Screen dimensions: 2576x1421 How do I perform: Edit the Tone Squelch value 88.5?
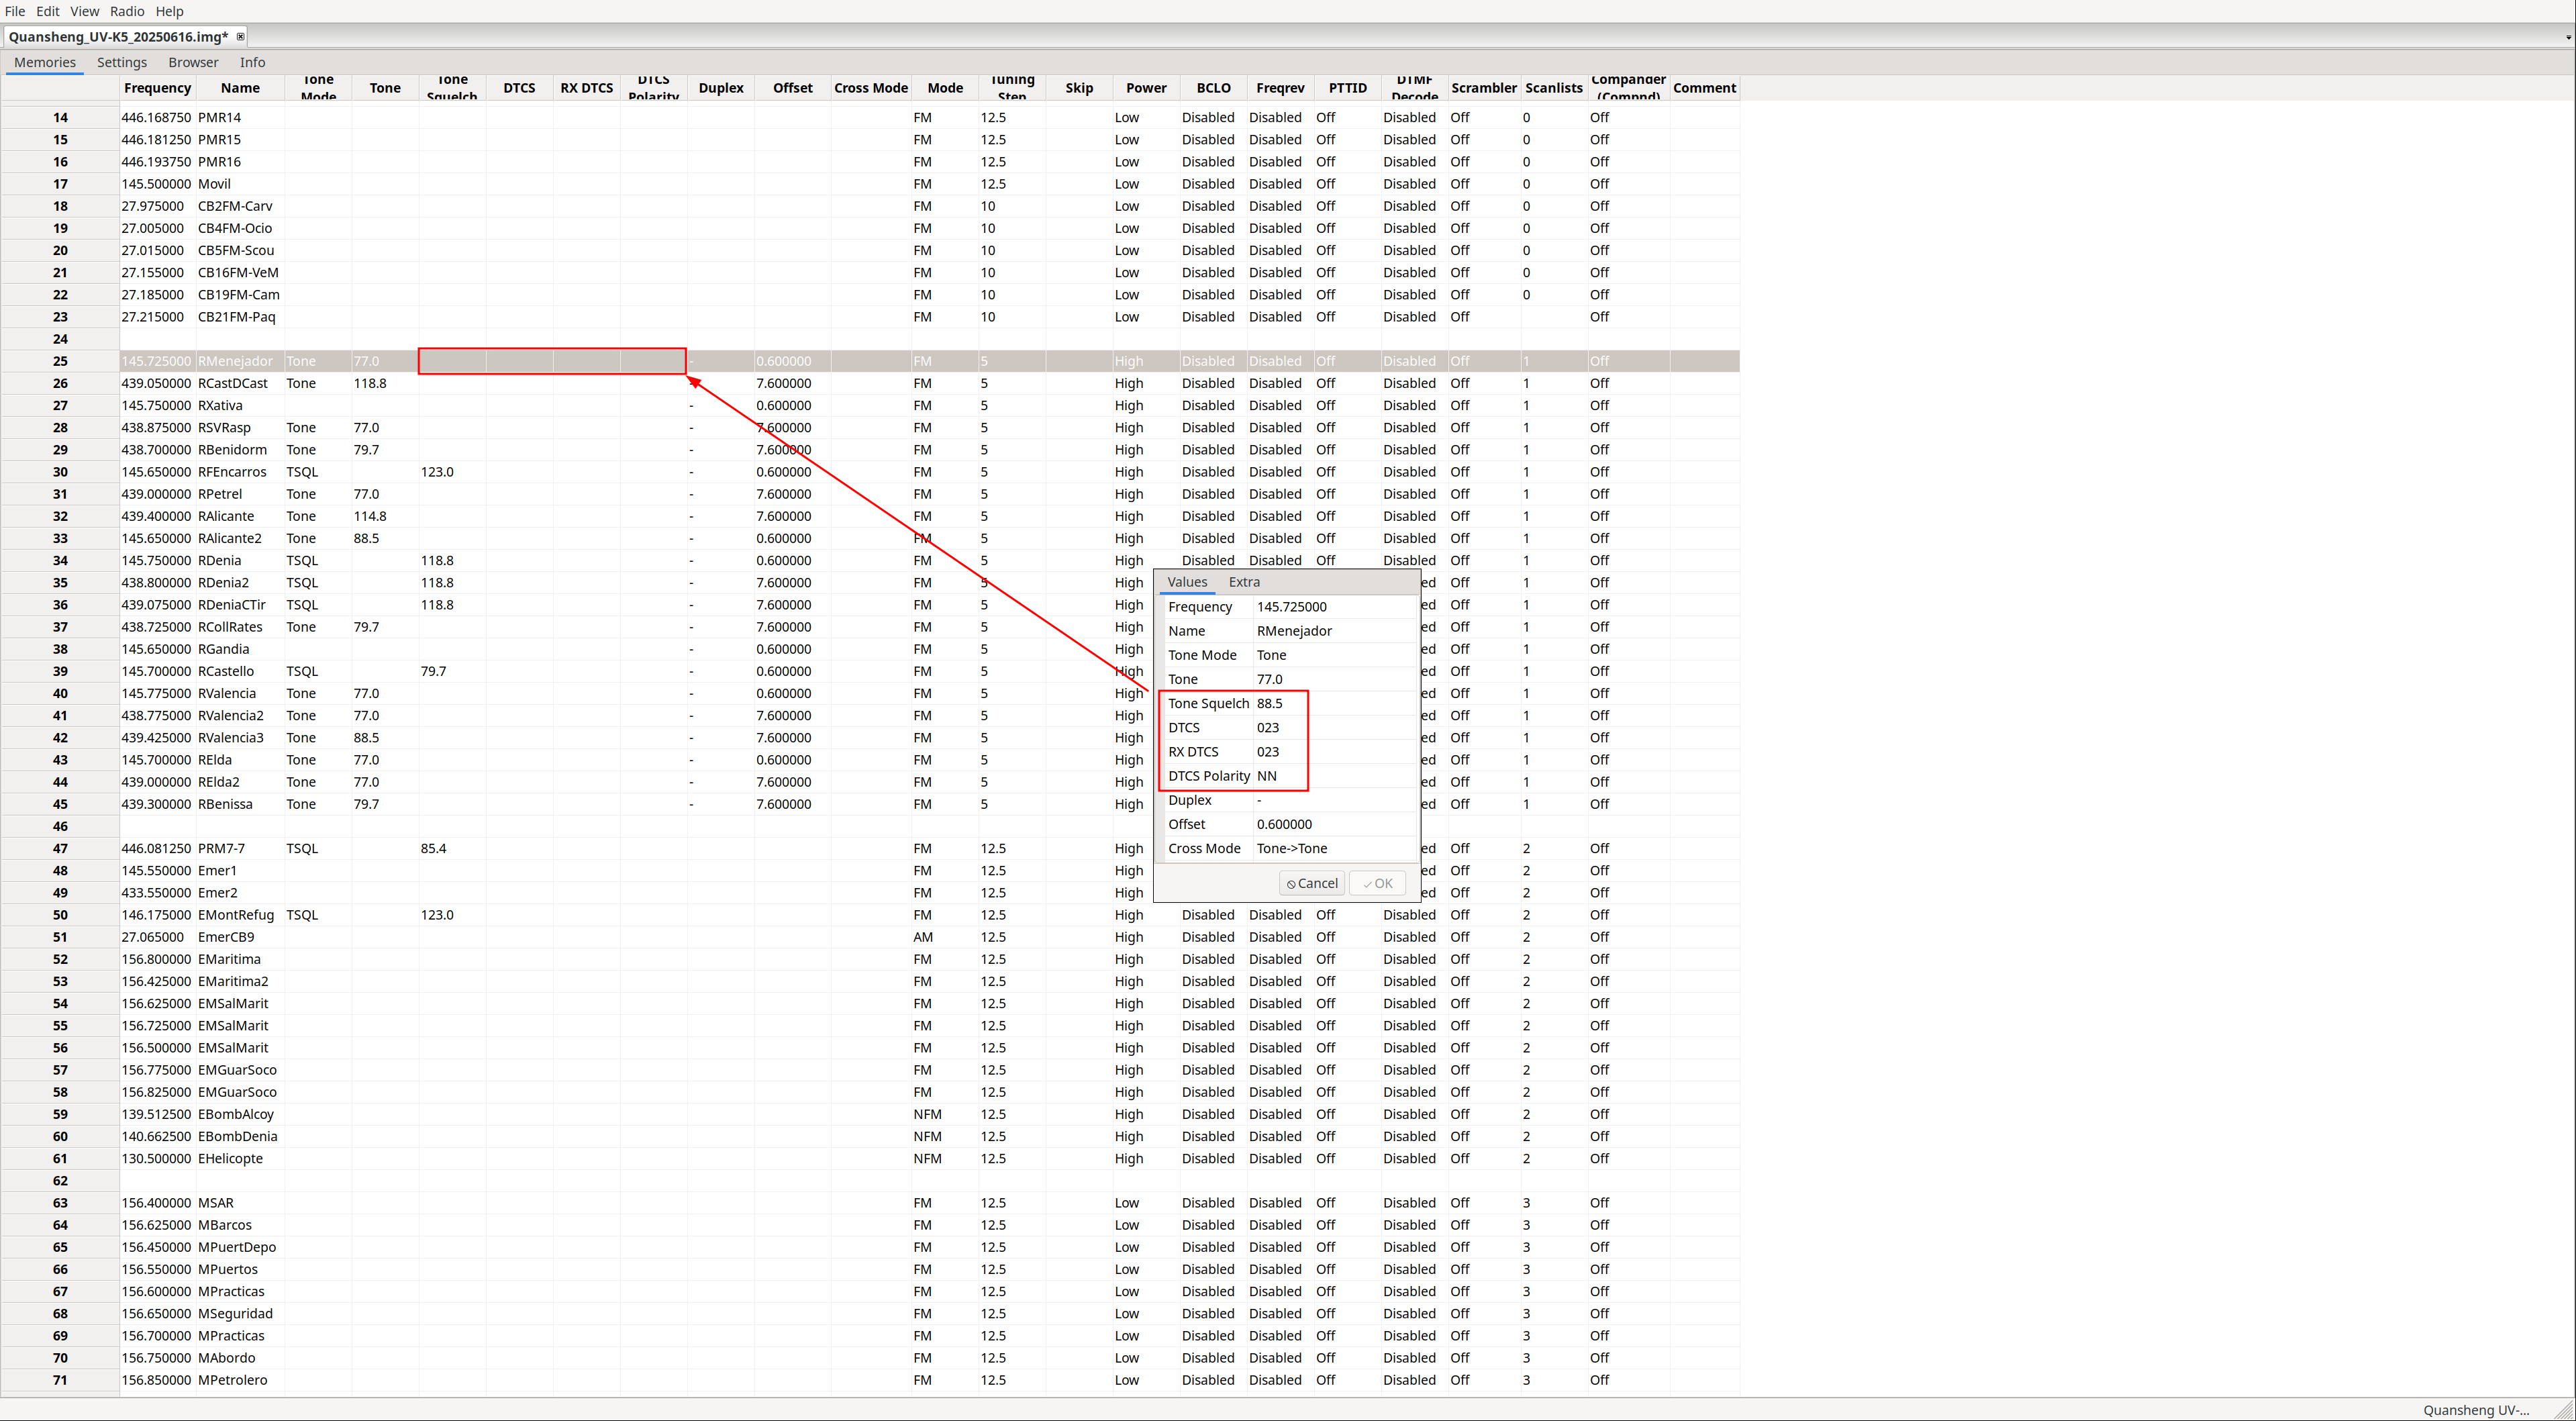1270,703
